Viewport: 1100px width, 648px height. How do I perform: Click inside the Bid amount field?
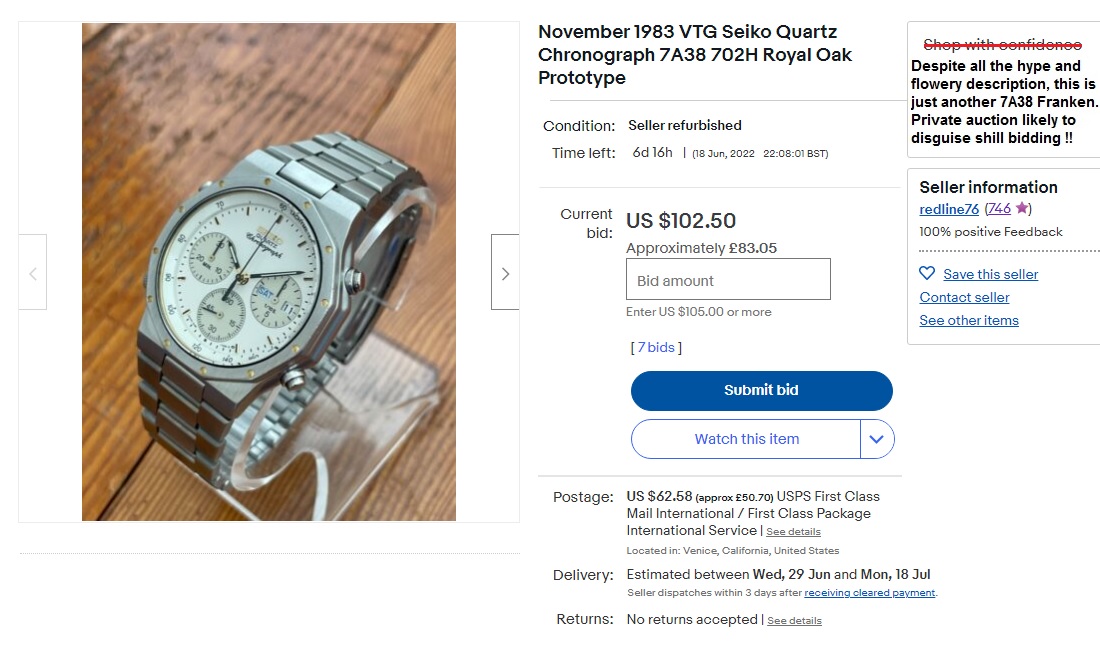coord(728,279)
